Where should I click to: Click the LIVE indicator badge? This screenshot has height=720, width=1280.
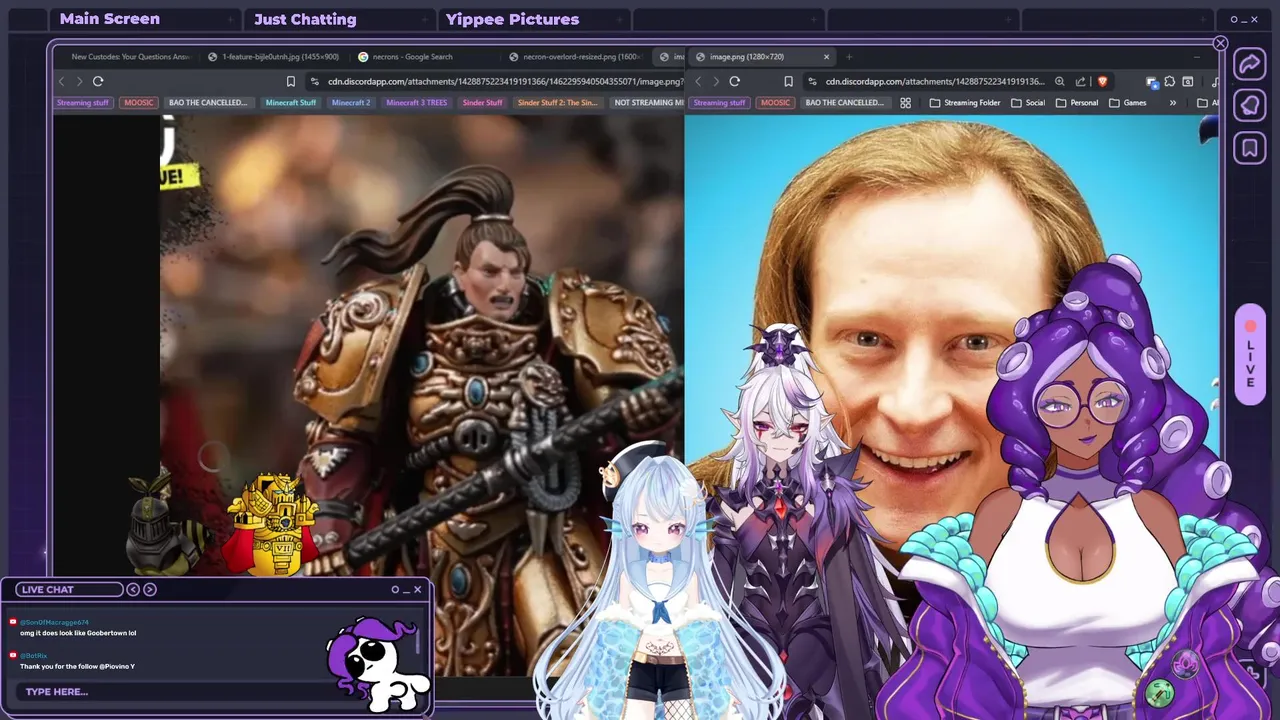click(x=1250, y=354)
